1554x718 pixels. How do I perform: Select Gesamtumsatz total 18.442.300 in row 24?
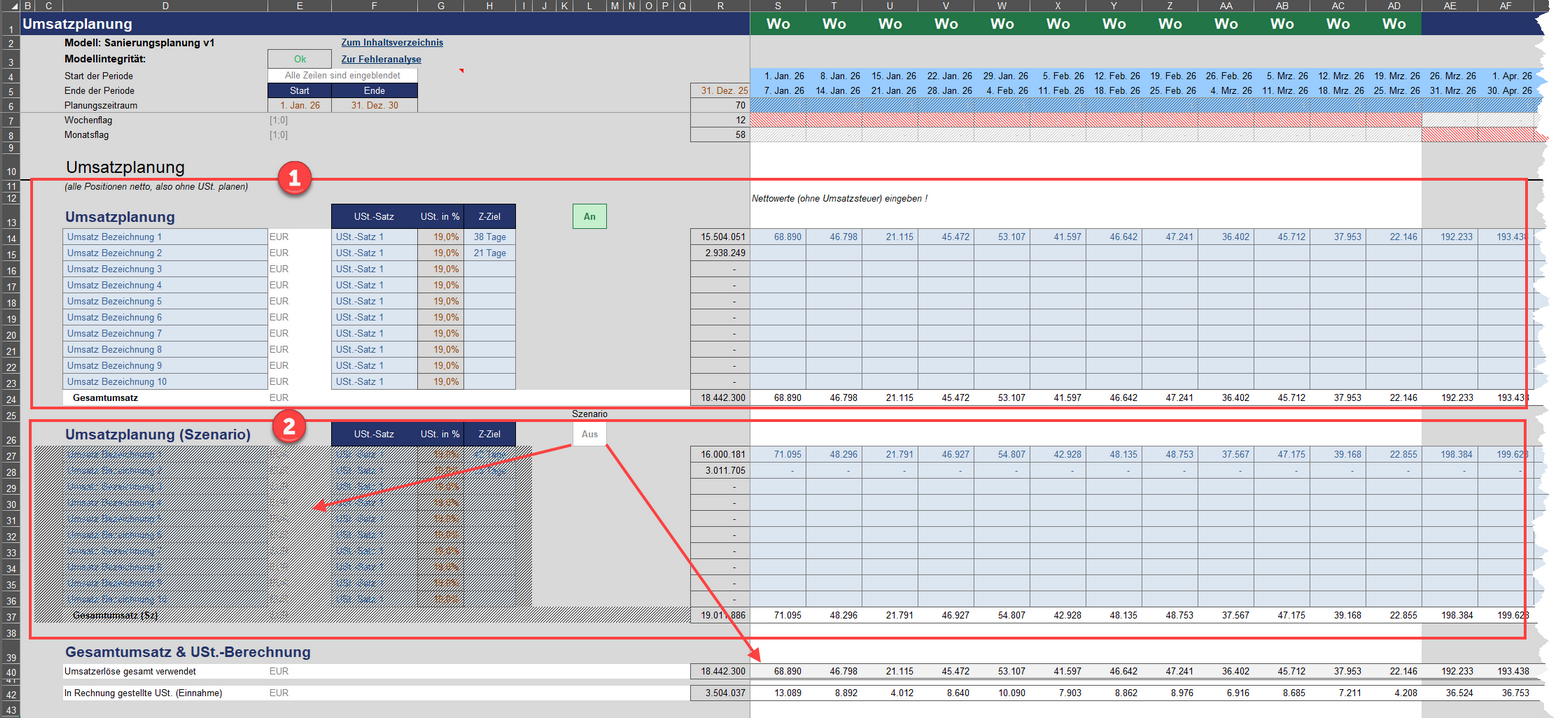tap(720, 398)
